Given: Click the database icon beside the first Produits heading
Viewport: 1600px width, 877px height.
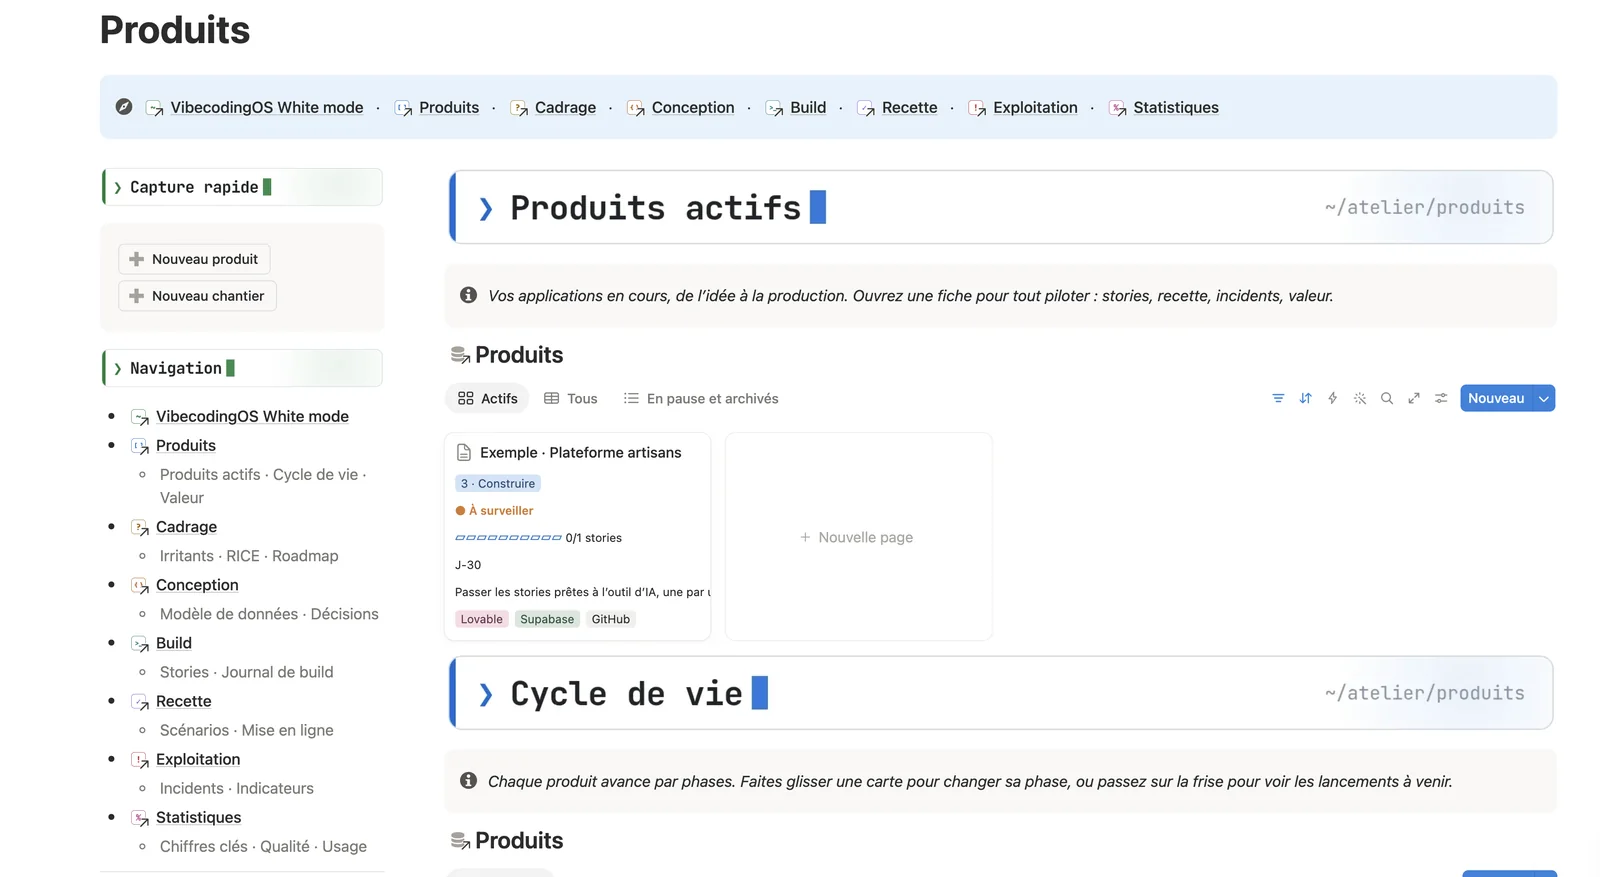Looking at the screenshot, I should (x=460, y=355).
